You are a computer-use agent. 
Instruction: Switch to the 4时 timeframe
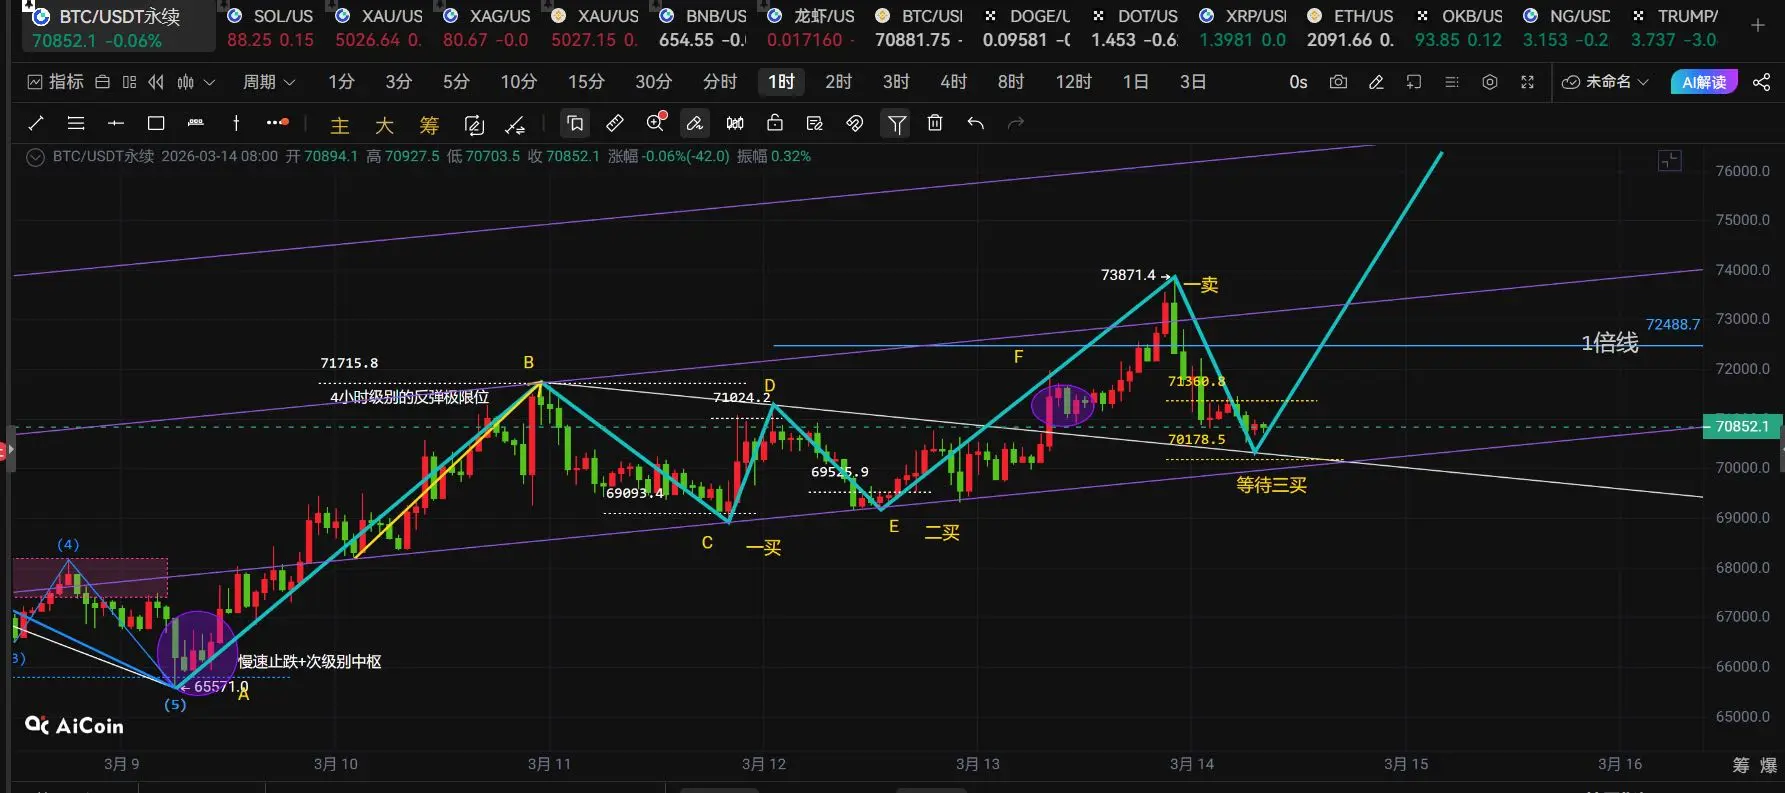pos(953,82)
